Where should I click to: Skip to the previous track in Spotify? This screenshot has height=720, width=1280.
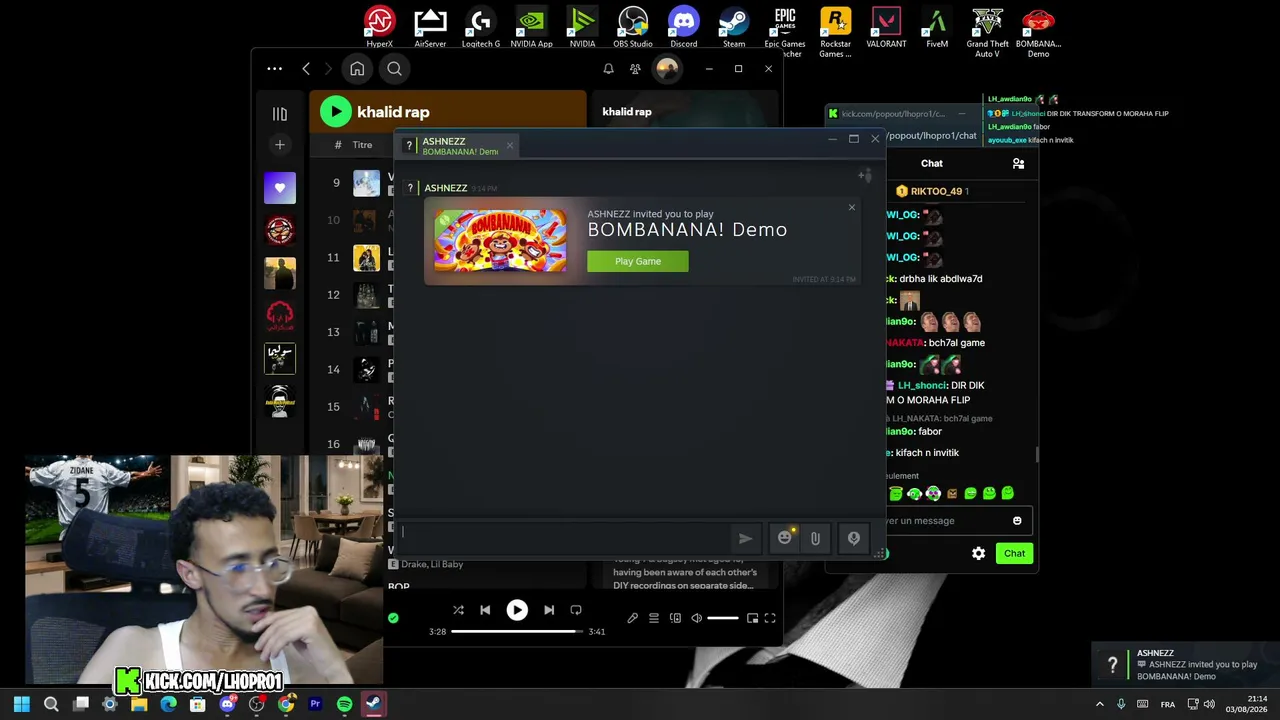pyautogui.click(x=485, y=610)
